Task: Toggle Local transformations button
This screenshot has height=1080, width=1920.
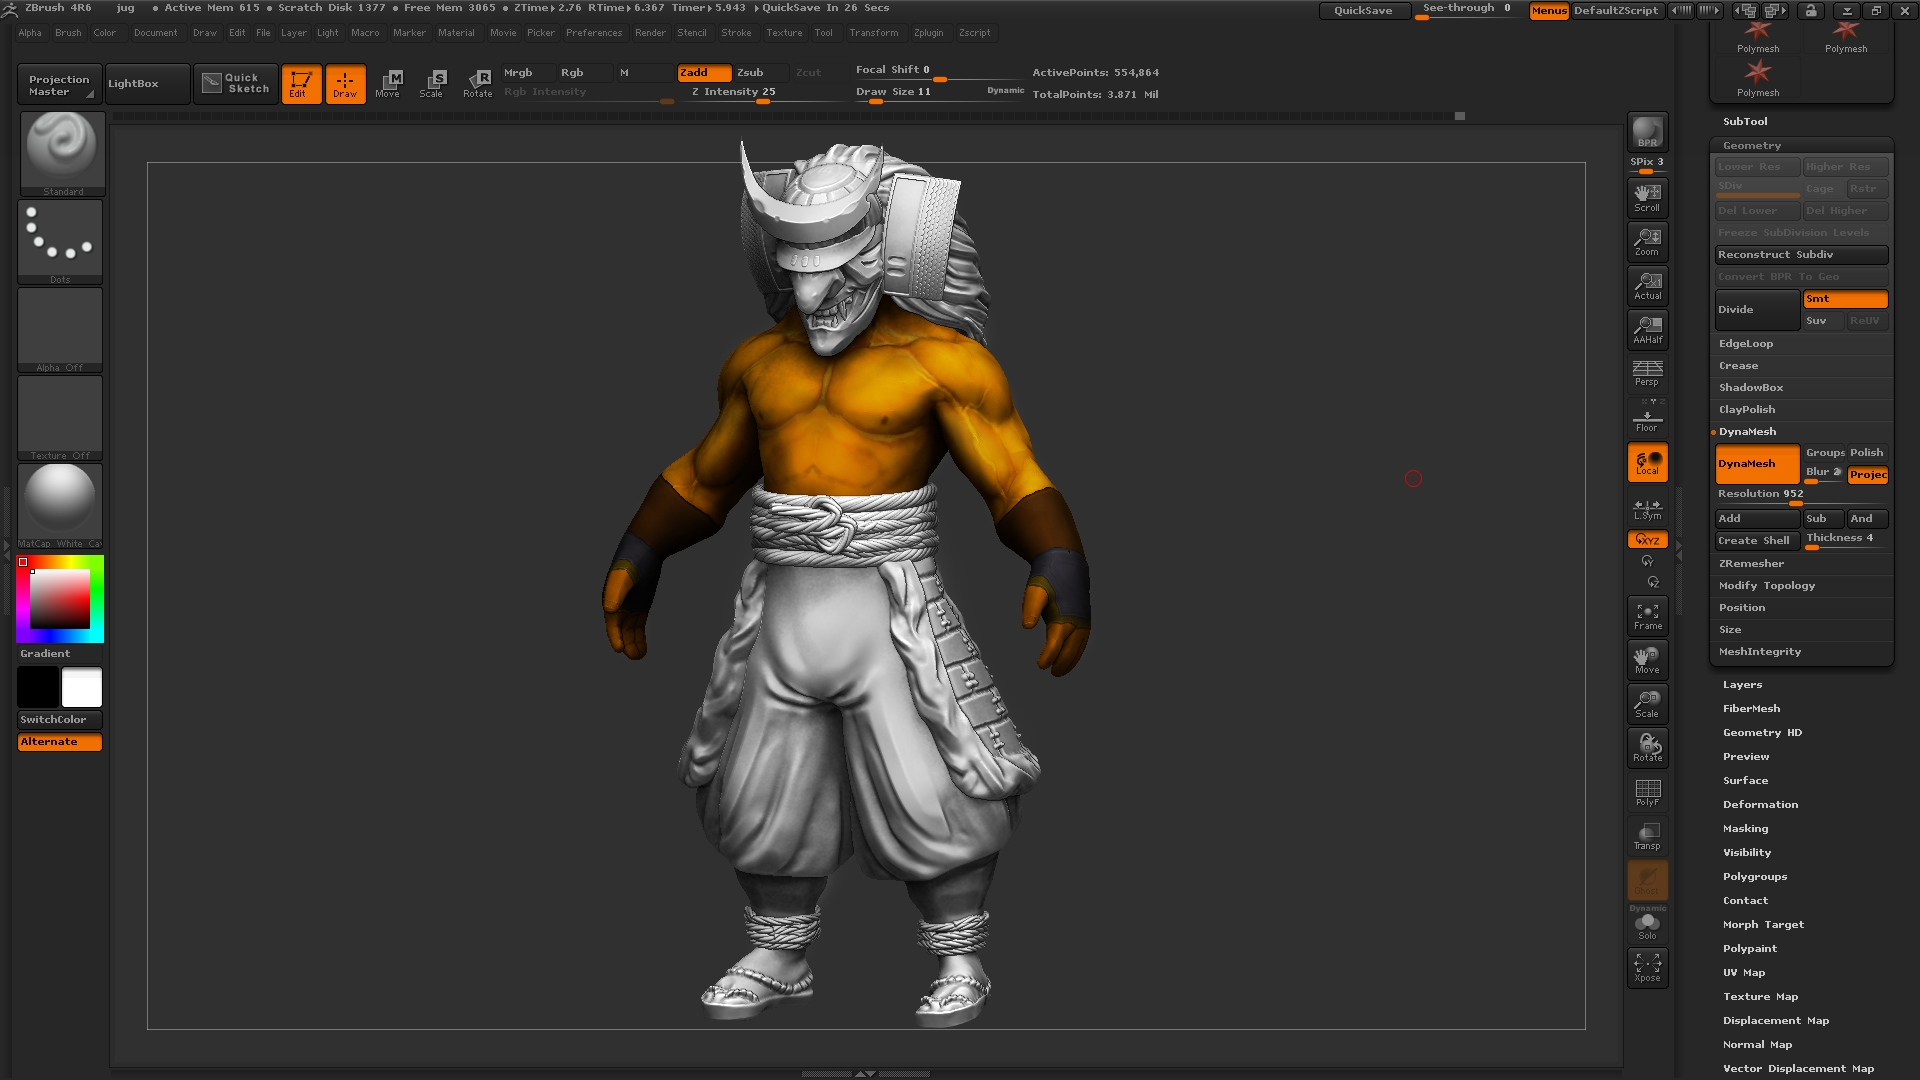Action: pos(1647,462)
